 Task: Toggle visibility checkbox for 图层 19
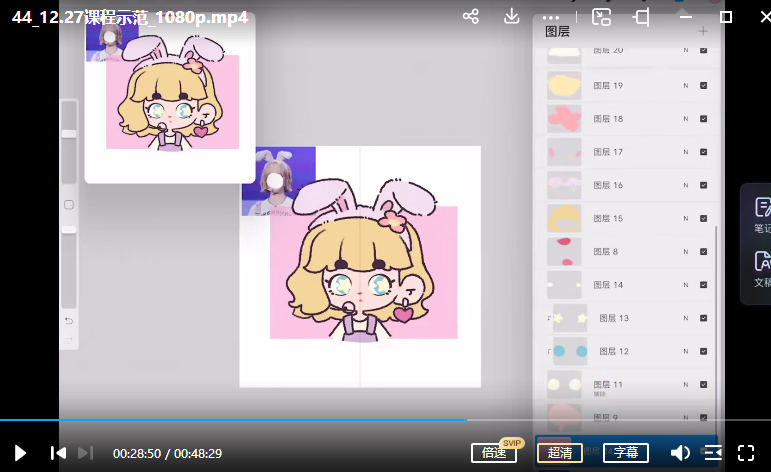click(704, 86)
